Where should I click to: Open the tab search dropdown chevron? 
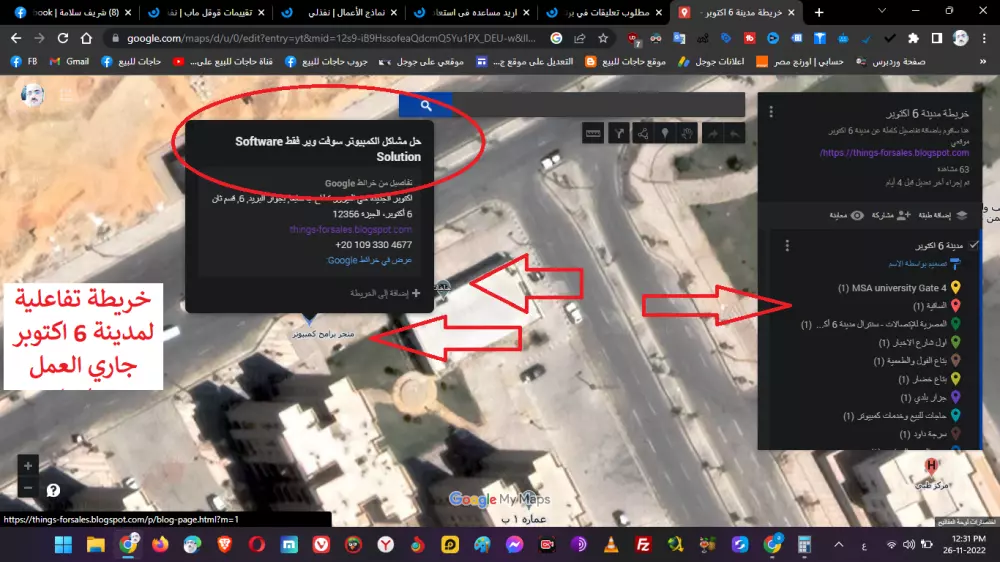tap(881, 11)
